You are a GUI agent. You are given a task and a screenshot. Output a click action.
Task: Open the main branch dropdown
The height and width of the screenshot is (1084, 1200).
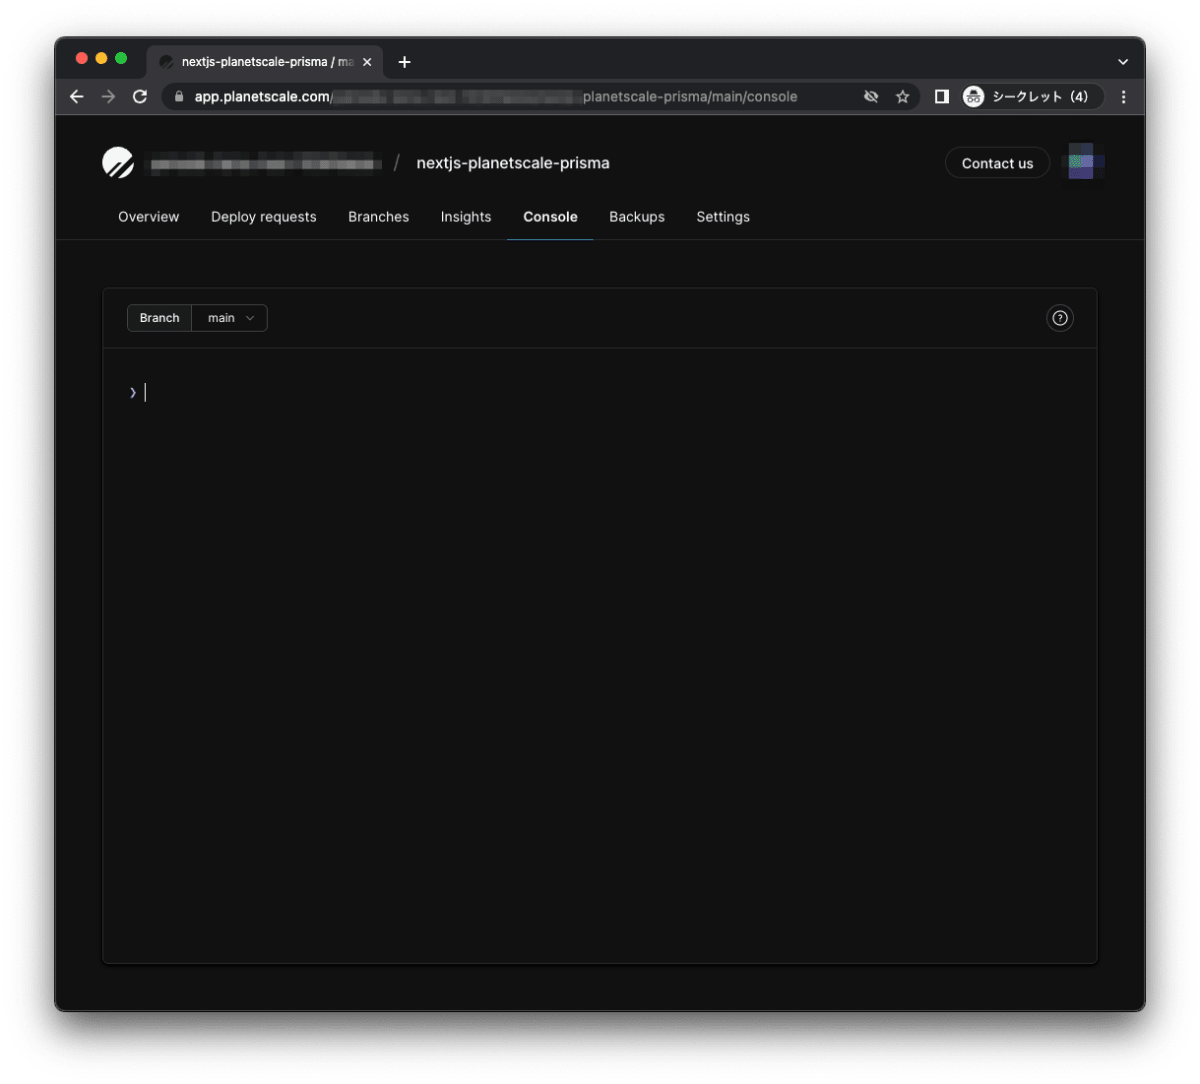(230, 318)
